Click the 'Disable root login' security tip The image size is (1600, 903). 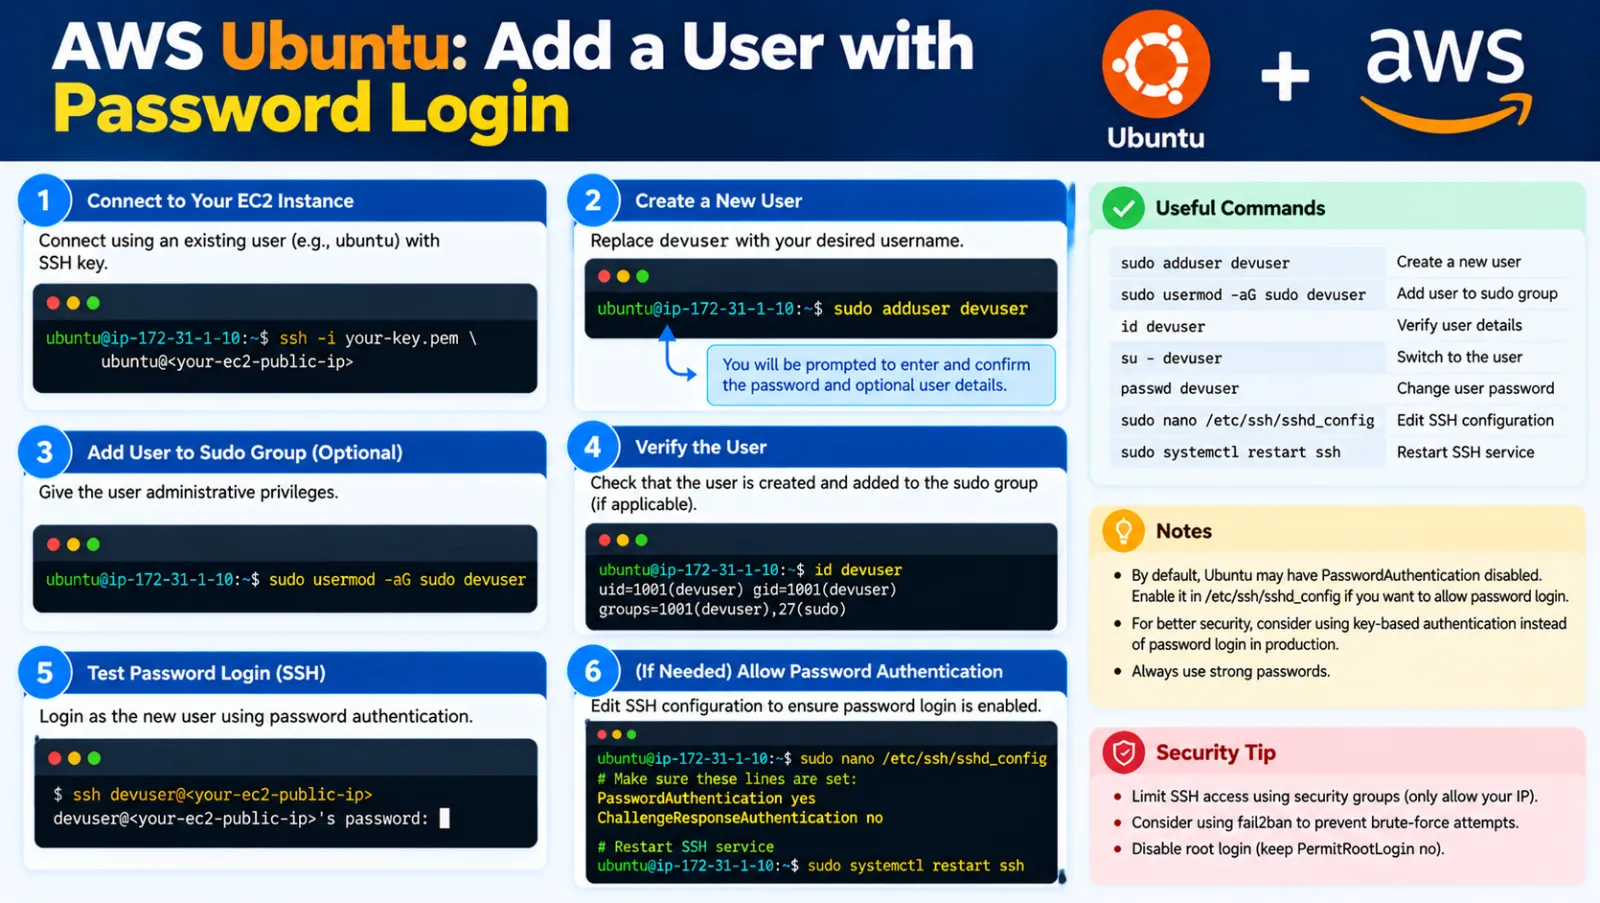[1288, 848]
